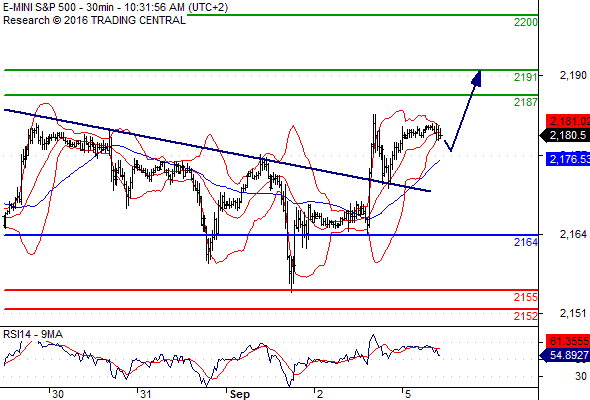590x400 pixels.
Task: Click the 5 date label on time axis
Action: [408, 394]
